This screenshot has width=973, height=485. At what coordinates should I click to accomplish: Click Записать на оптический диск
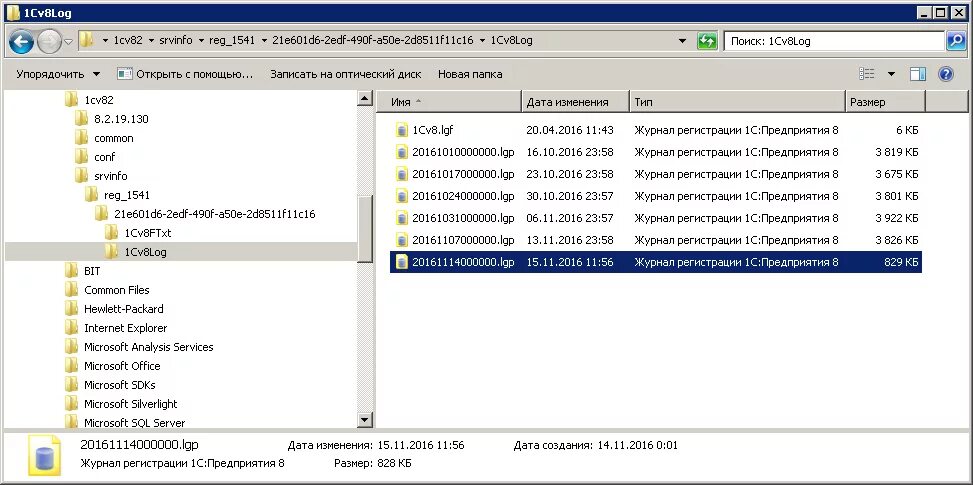pyautogui.click(x=346, y=74)
